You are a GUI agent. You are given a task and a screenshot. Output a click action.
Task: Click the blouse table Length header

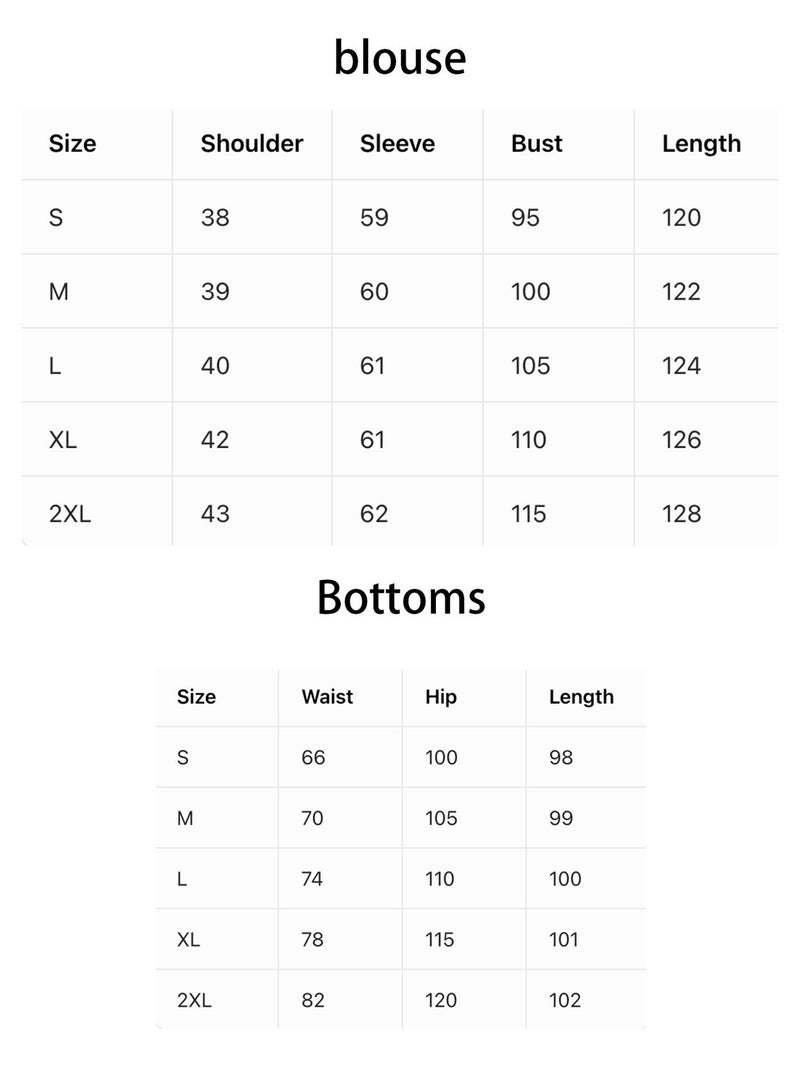[x=701, y=144]
